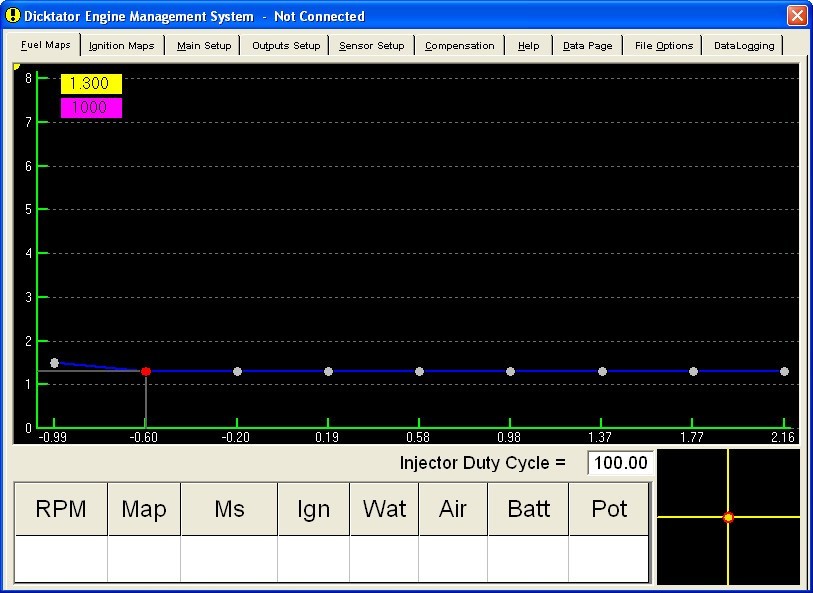Image resolution: width=813 pixels, height=593 pixels.
Task: Go to the Sensor Setup tab
Action: point(372,46)
